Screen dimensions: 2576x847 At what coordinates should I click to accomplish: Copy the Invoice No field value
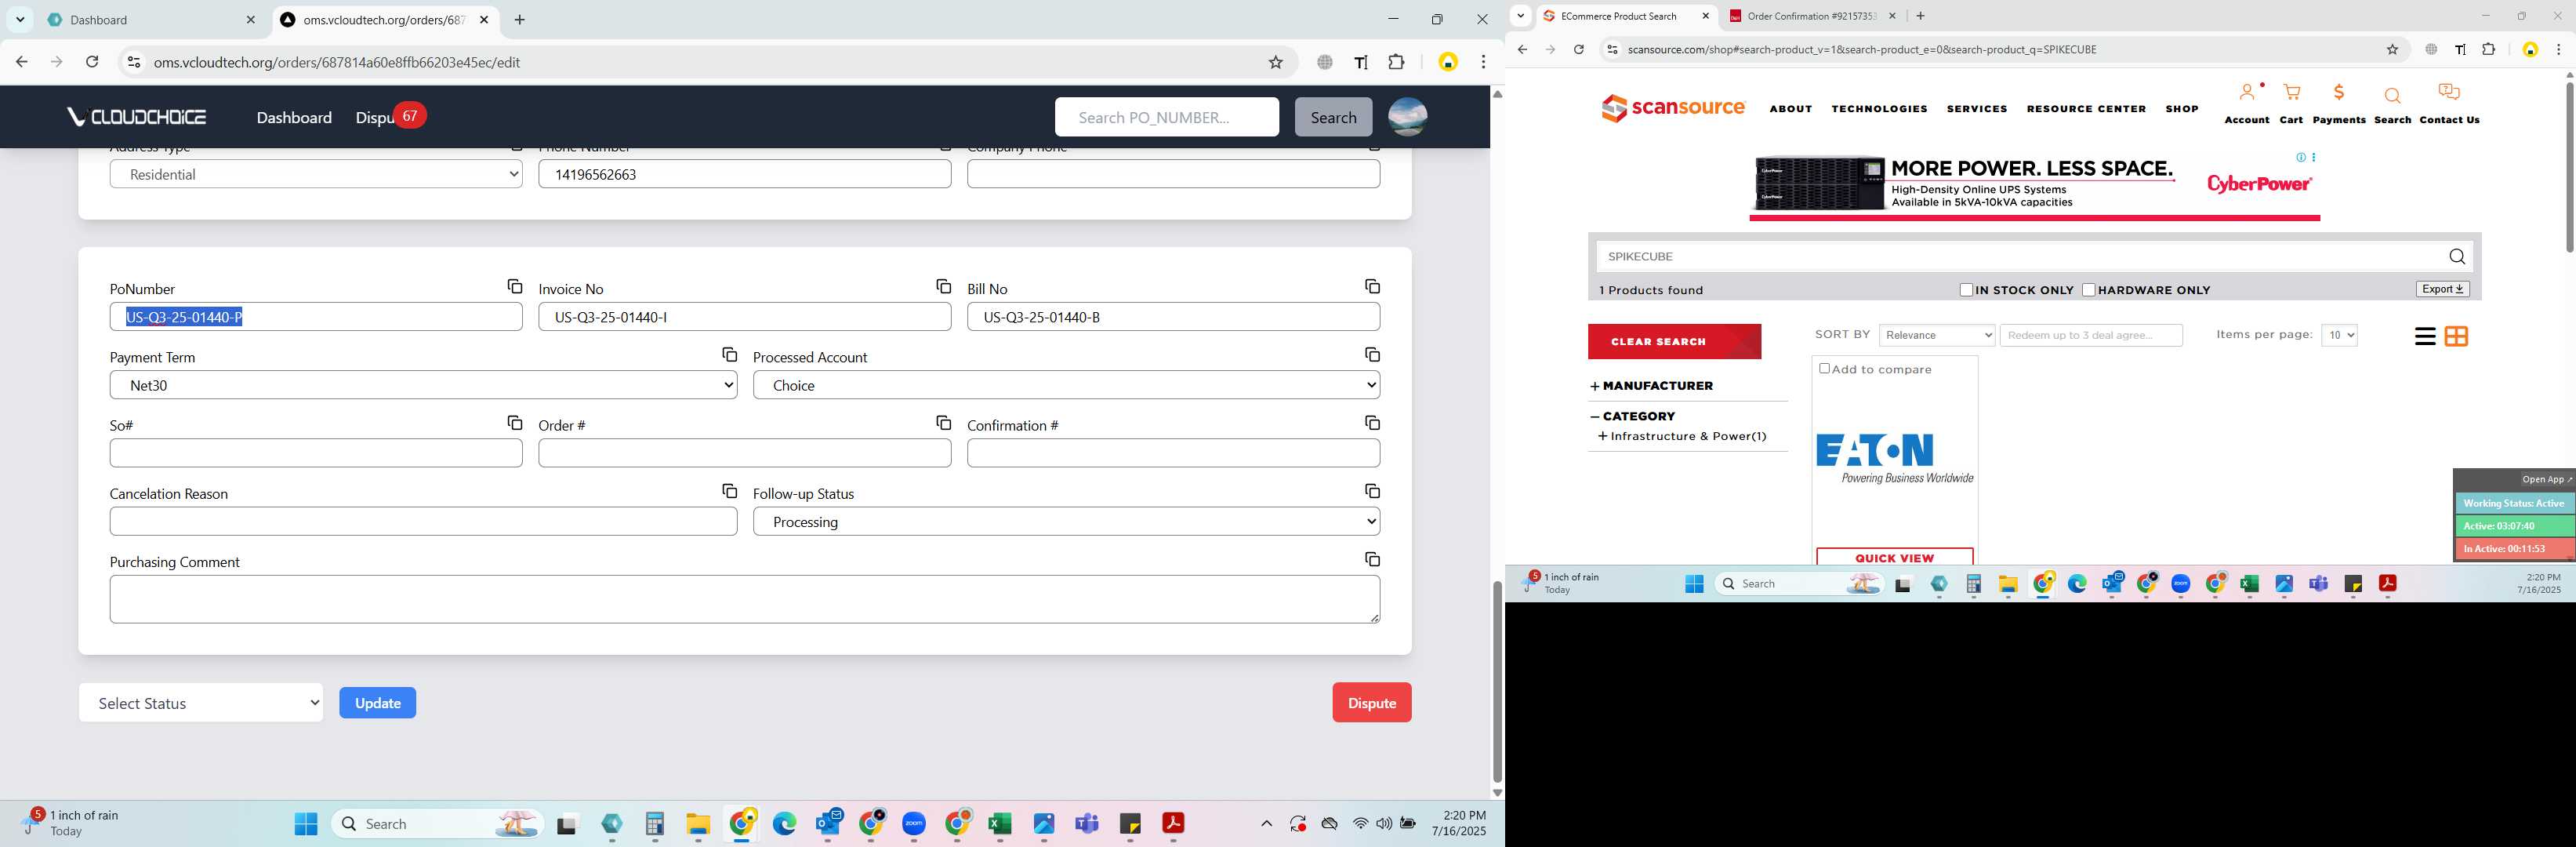[943, 287]
